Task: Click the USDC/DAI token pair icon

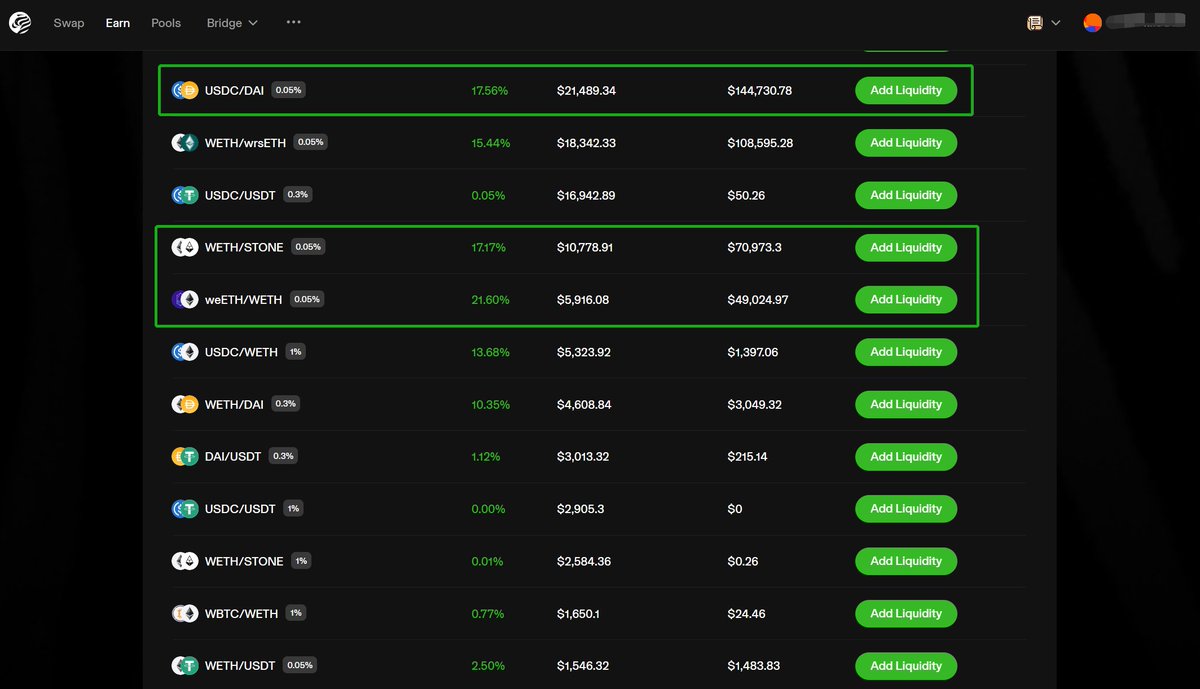Action: click(x=185, y=90)
